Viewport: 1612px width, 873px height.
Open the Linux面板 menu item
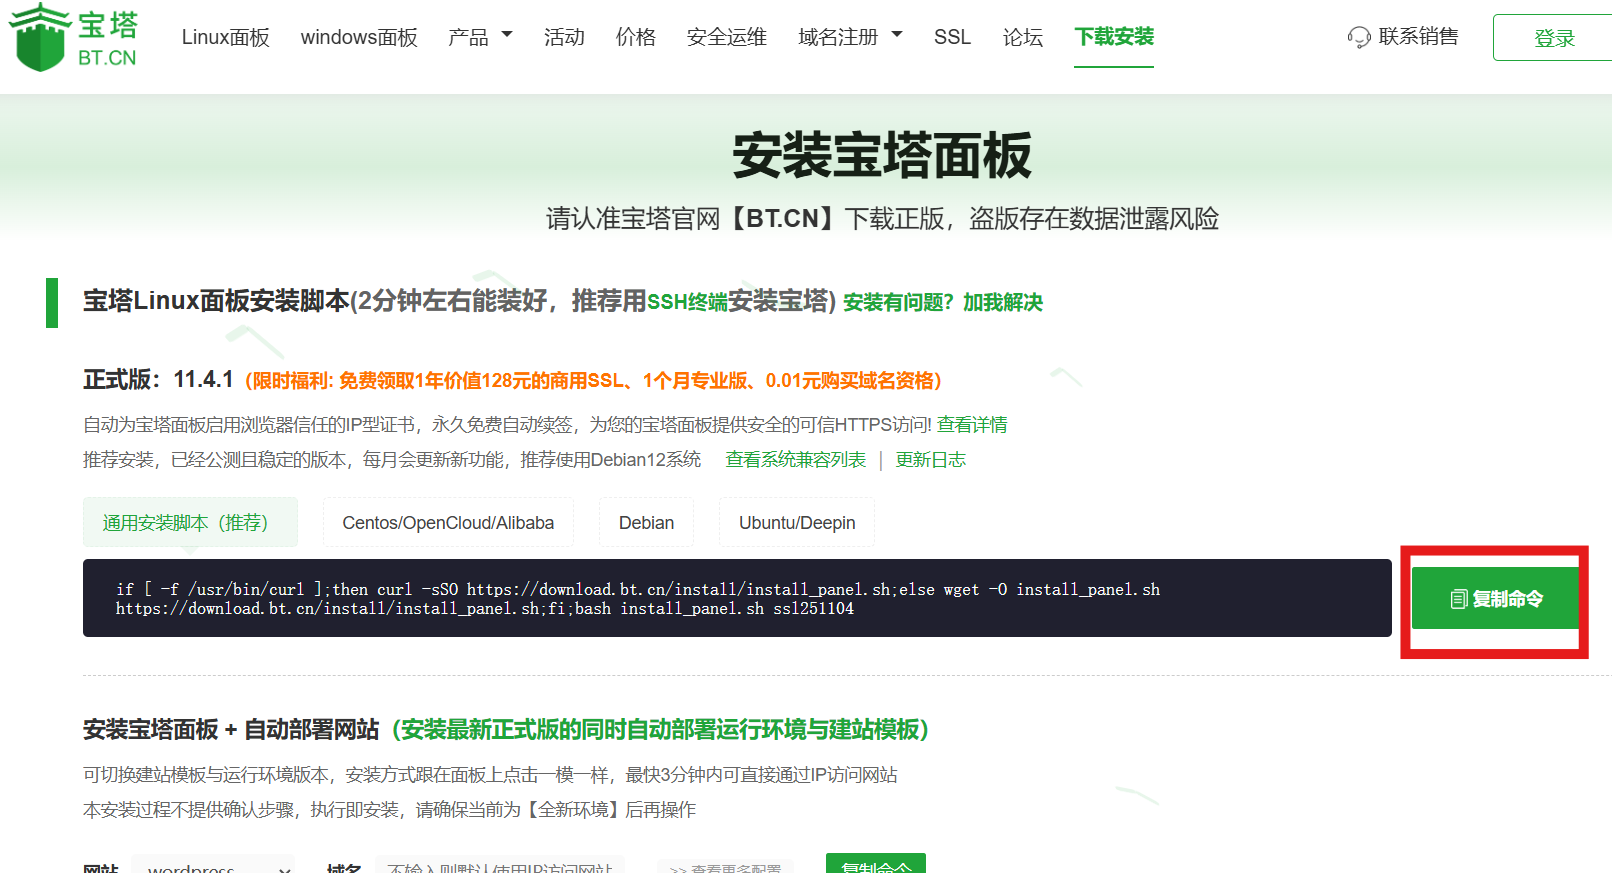point(225,37)
